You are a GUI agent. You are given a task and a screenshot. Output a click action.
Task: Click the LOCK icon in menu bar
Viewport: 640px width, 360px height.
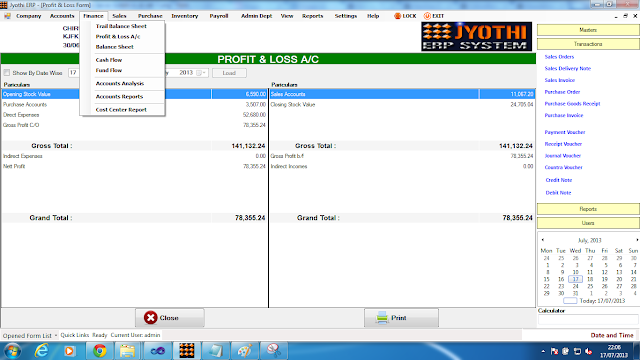[397, 16]
